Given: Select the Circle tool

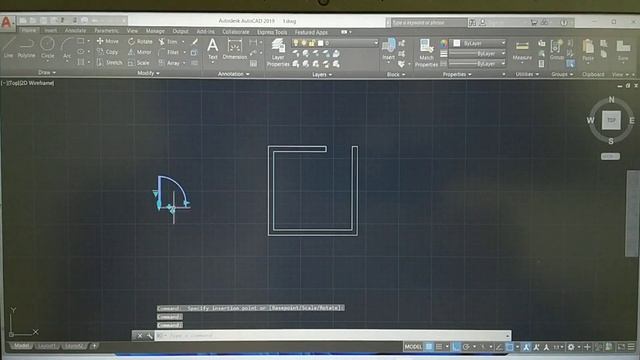Looking at the screenshot, I should point(47,48).
